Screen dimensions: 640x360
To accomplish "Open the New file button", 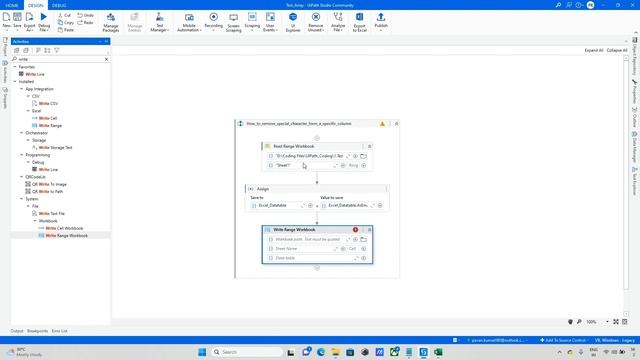I will tap(7, 21).
